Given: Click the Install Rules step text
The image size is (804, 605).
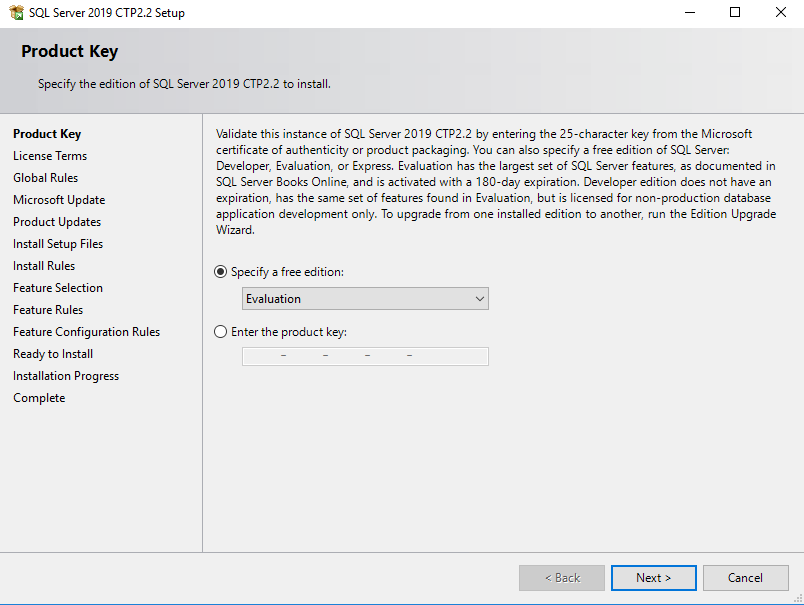Looking at the screenshot, I should coord(44,266).
